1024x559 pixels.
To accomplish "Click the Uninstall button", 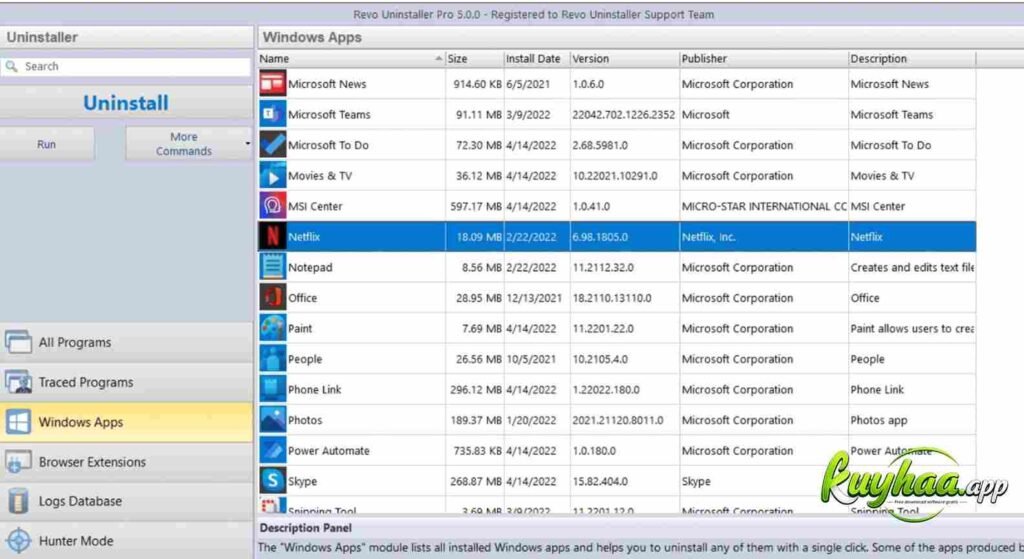I will [126, 103].
